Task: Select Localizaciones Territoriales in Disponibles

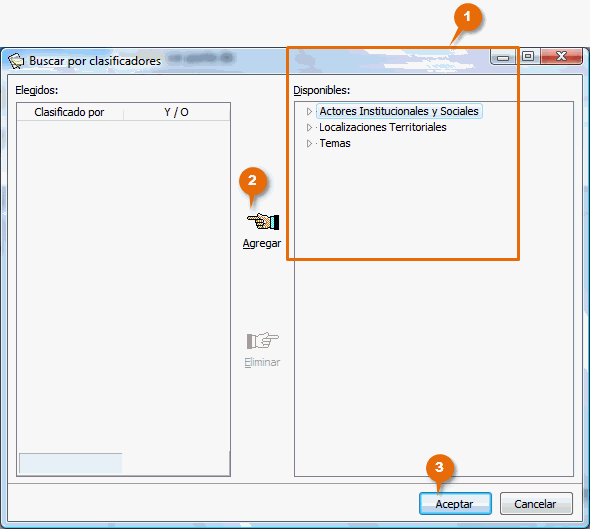Action: [x=383, y=127]
